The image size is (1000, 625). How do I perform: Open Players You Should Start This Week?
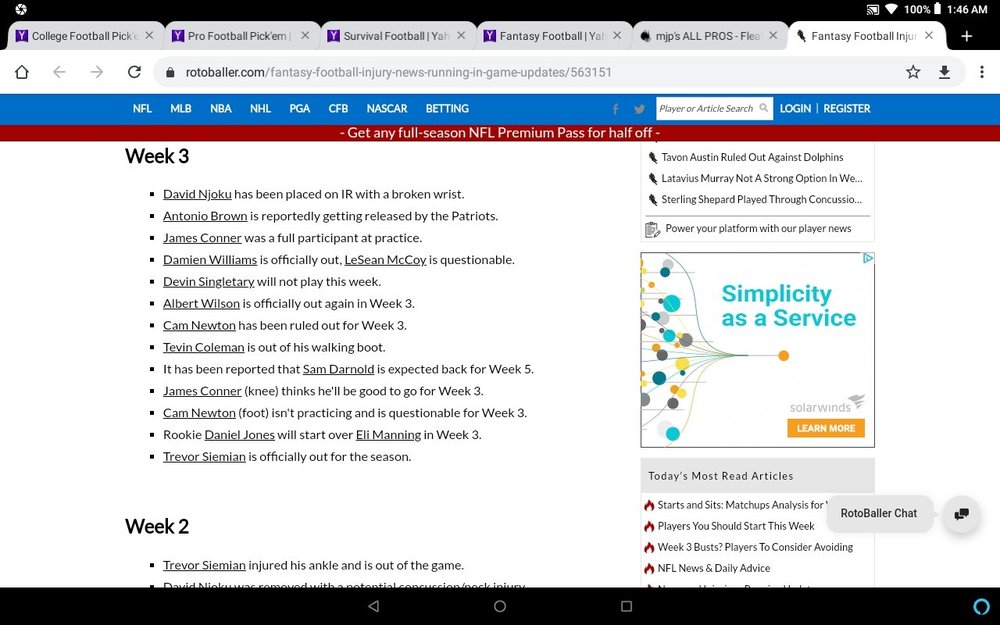pos(736,526)
